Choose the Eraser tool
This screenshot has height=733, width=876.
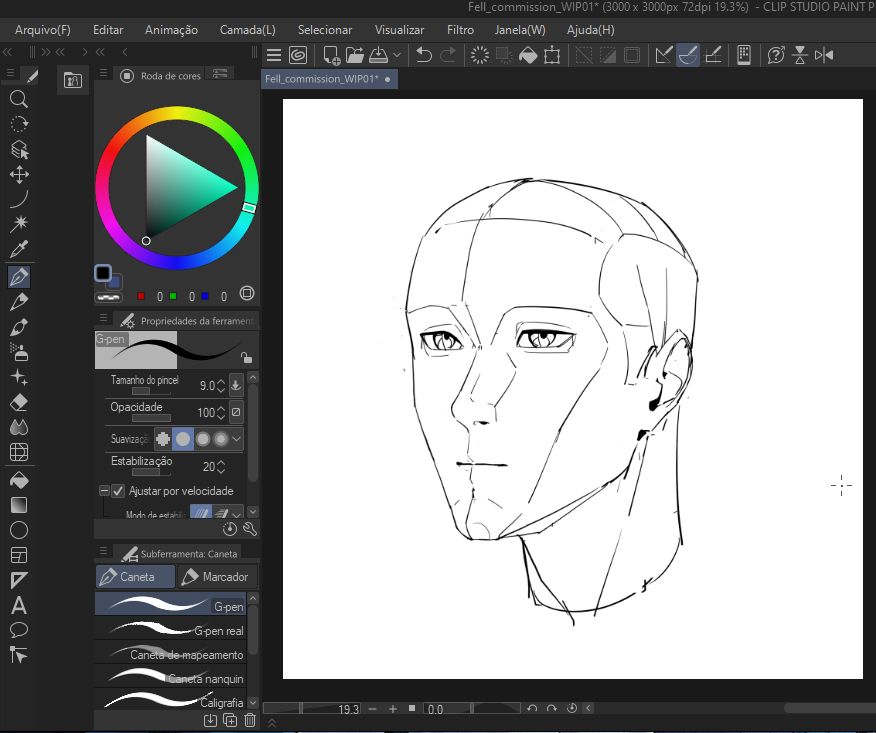point(18,402)
